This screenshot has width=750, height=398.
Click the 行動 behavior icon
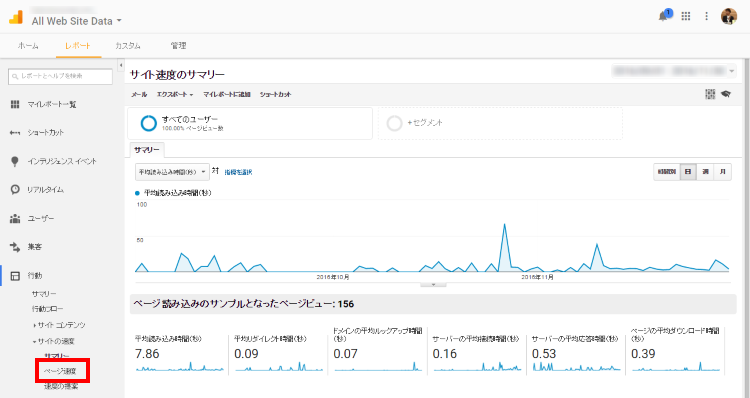15,276
